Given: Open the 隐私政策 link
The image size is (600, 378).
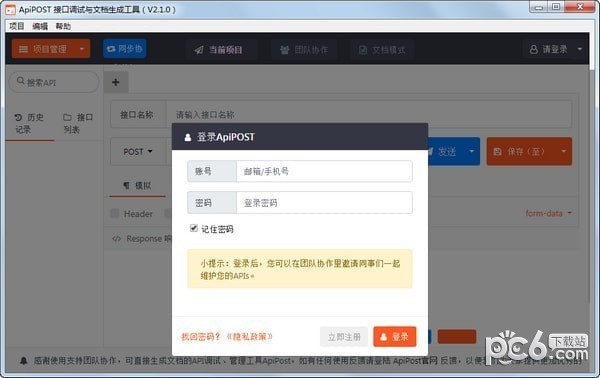Looking at the screenshot, I should [249, 337].
